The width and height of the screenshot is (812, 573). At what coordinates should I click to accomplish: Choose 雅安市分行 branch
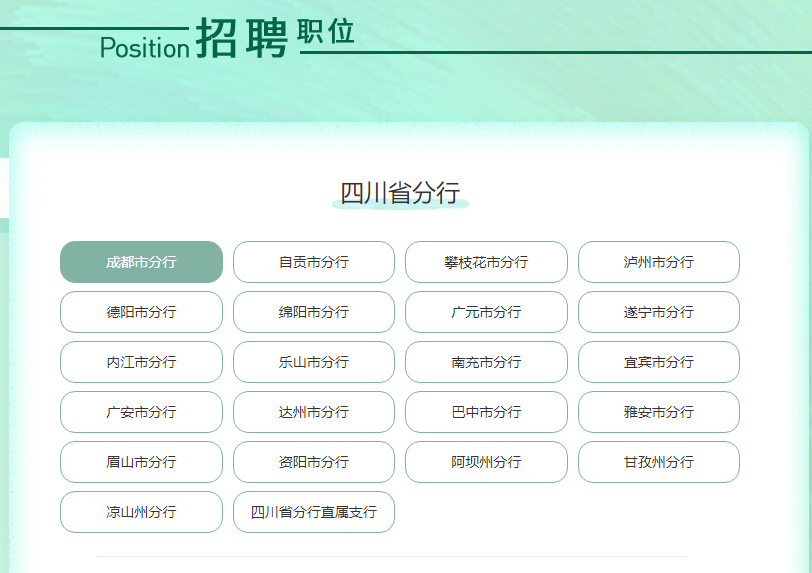pos(659,412)
